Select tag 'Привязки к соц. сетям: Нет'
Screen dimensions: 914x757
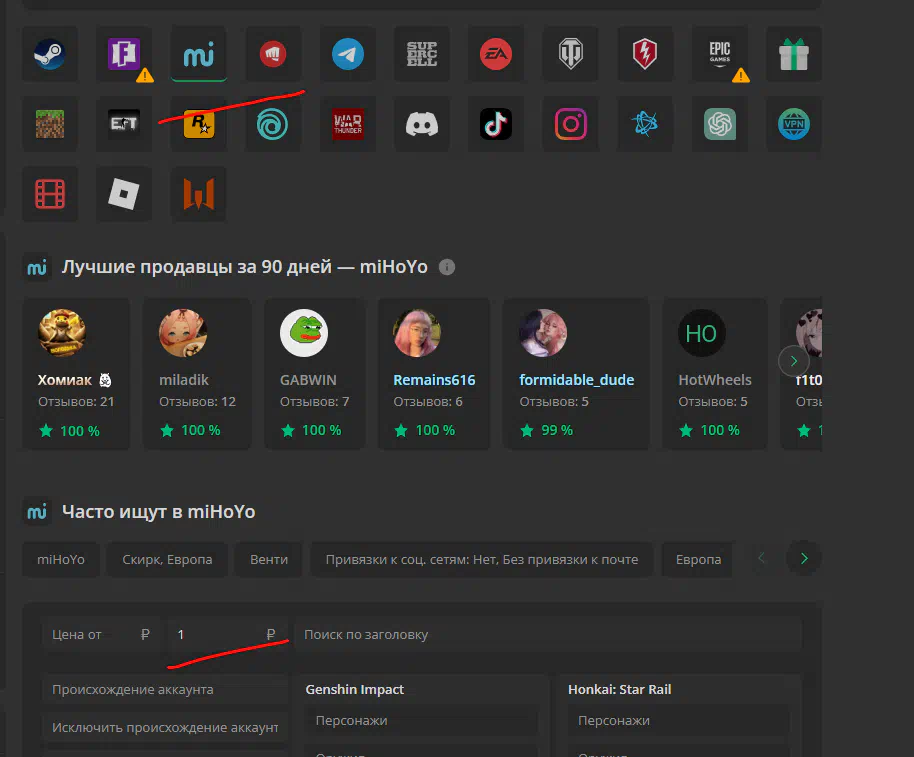pos(481,559)
